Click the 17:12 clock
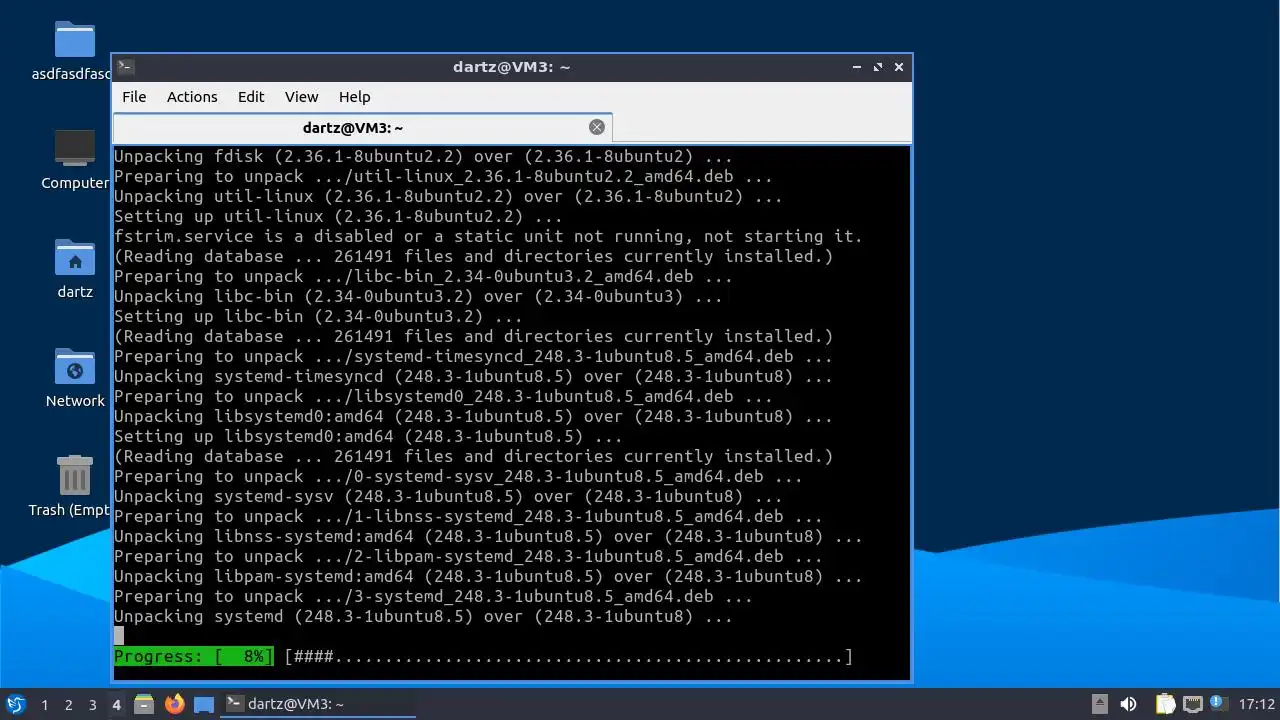 1256,704
